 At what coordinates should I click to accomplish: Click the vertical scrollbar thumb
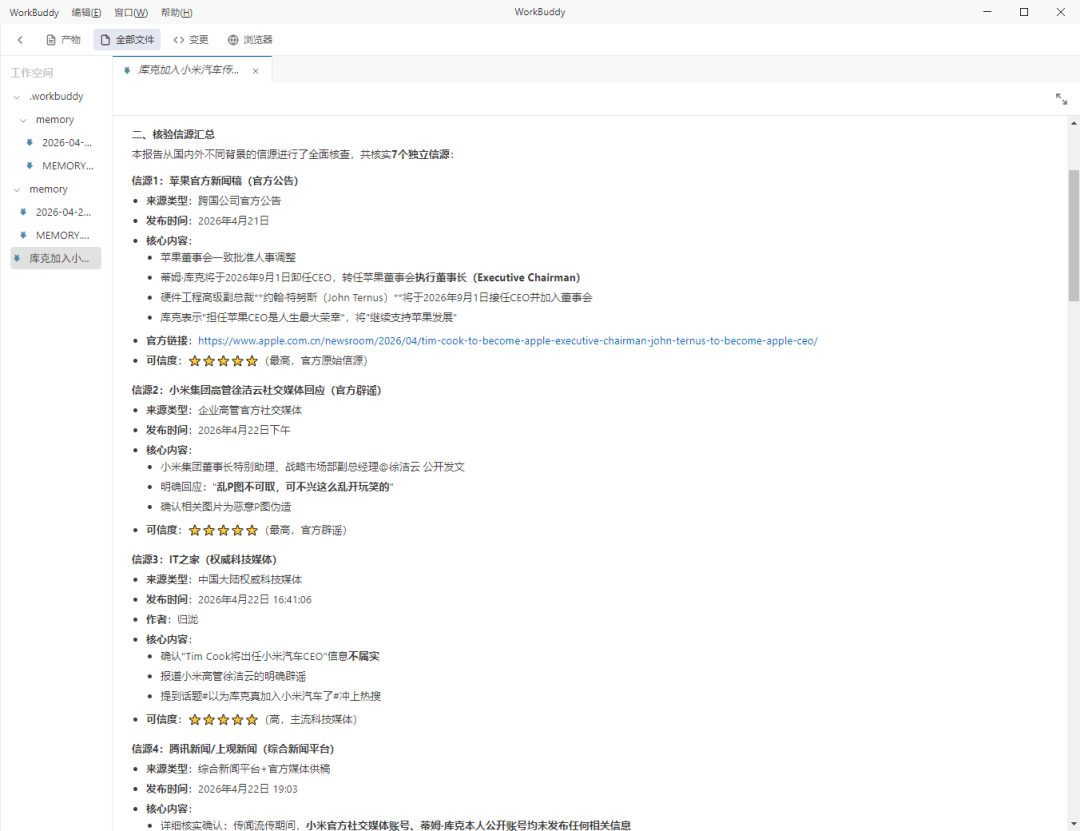point(1074,236)
